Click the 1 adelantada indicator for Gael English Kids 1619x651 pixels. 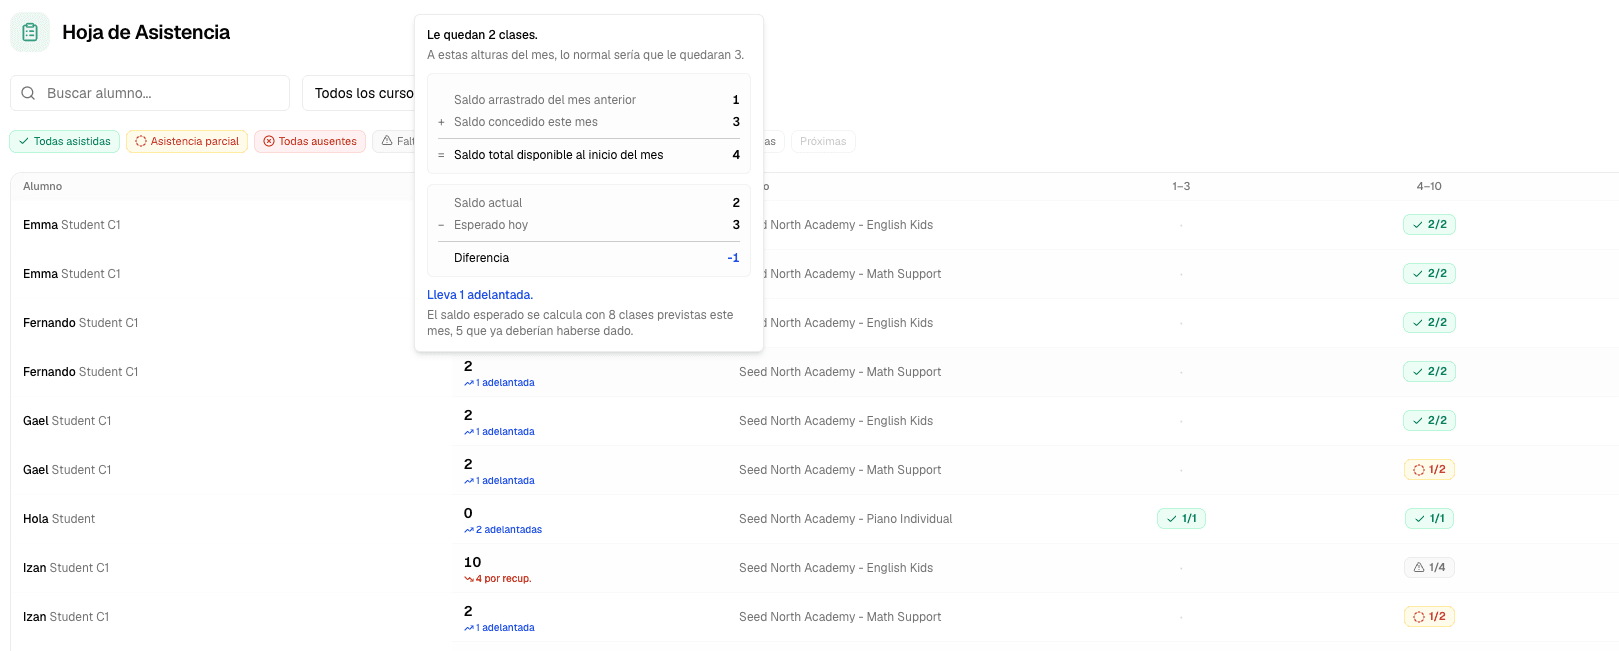pos(499,432)
